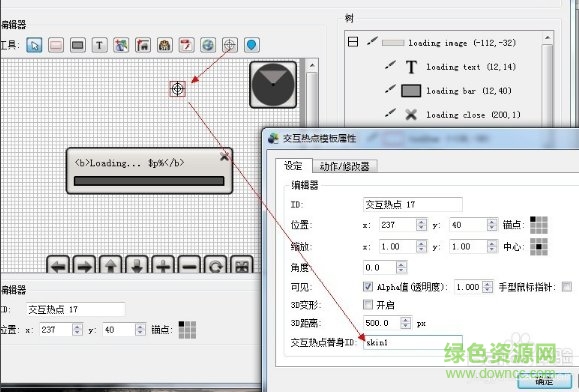579x392 pixels.
Task: Select the brown sphinx-head tool icon
Action: 165,45
